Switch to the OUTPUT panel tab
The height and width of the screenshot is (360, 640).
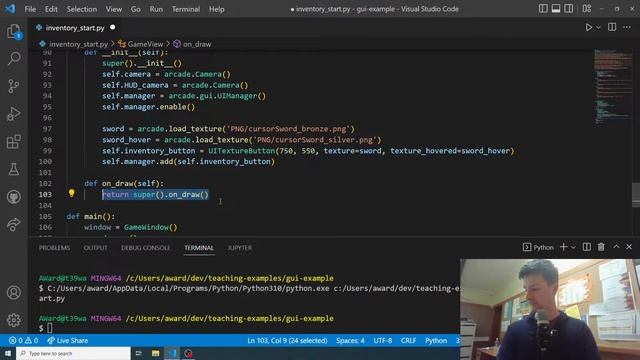[x=96, y=248]
